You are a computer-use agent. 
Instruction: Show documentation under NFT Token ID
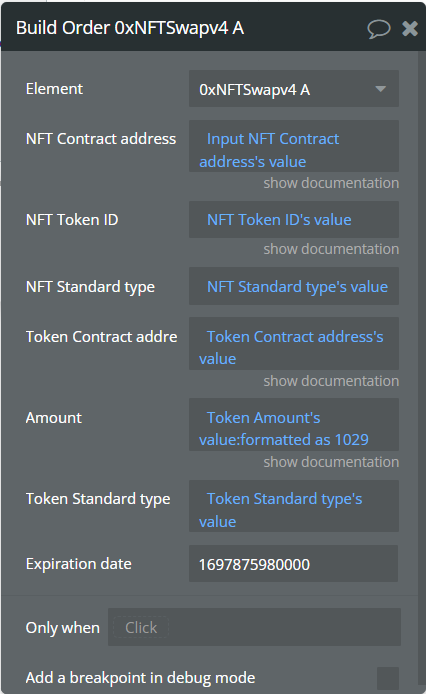tap(331, 249)
